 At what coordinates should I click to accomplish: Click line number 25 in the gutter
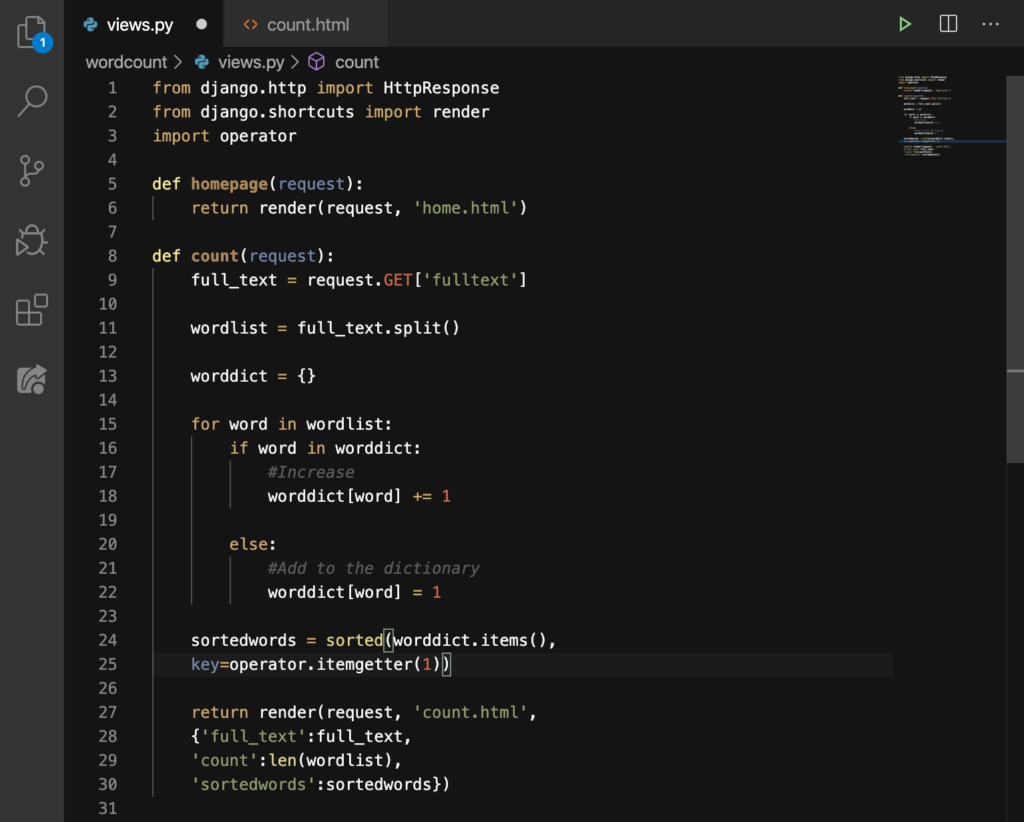click(x=108, y=664)
